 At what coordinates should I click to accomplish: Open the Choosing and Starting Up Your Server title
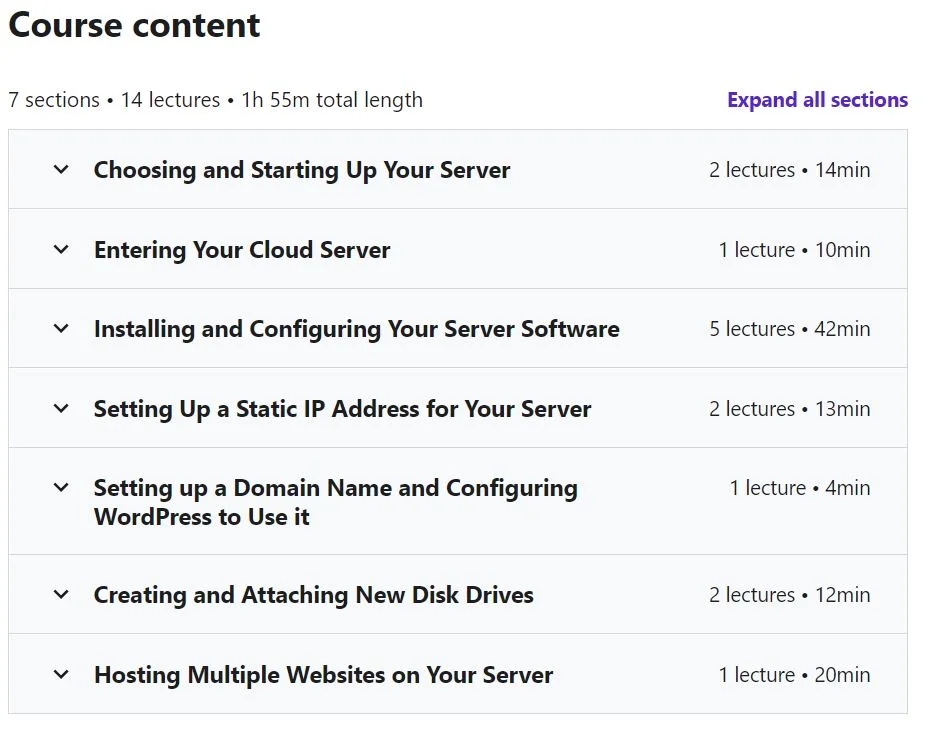point(302,170)
